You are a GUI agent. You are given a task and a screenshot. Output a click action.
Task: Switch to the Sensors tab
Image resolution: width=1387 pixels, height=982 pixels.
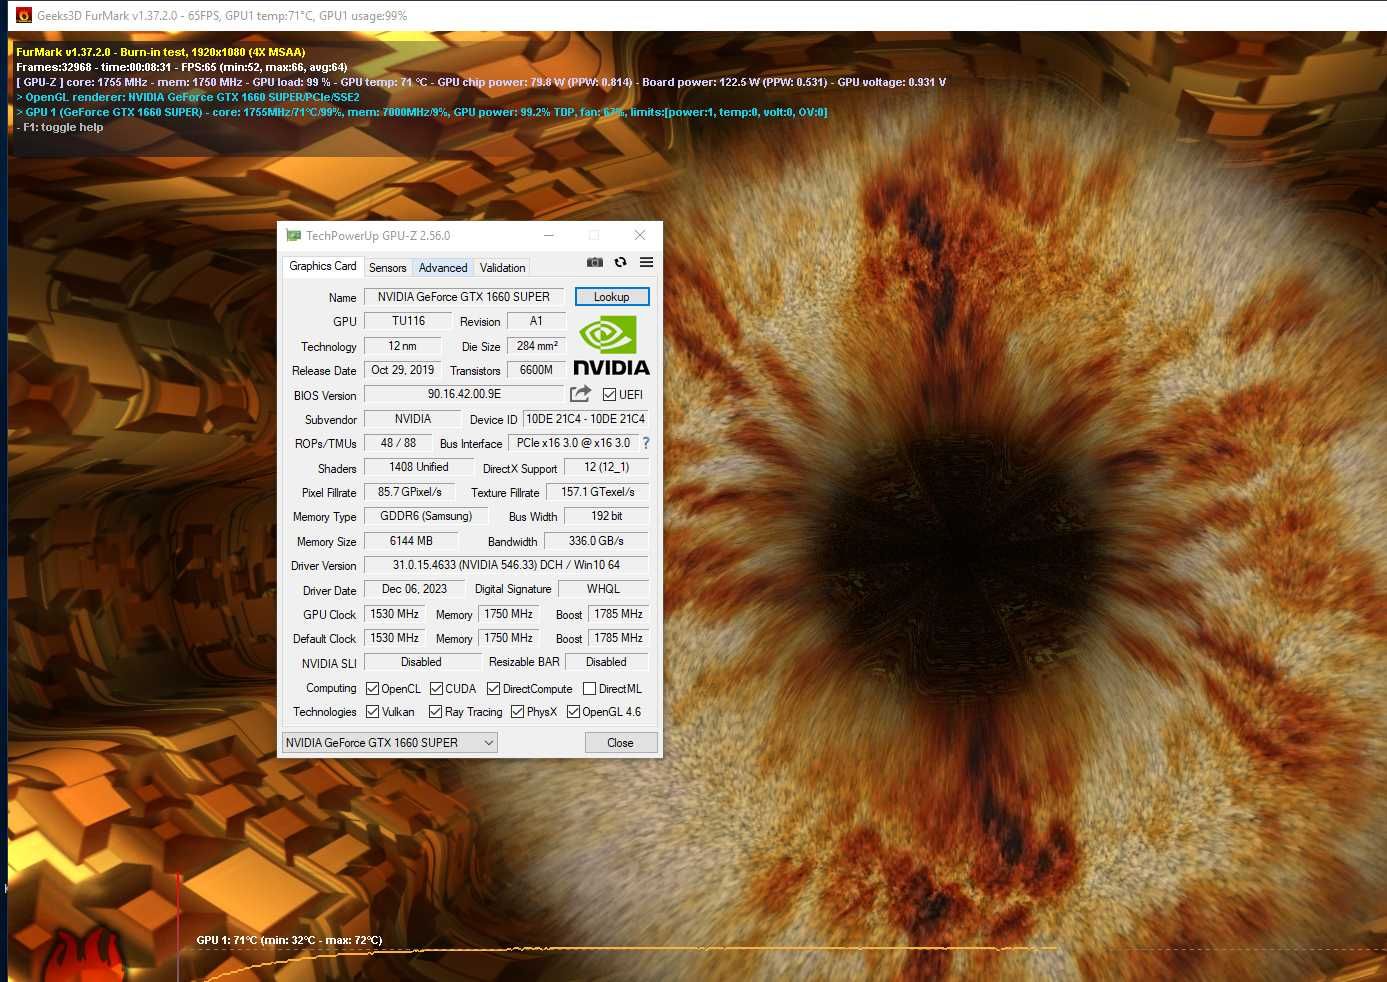tap(388, 268)
